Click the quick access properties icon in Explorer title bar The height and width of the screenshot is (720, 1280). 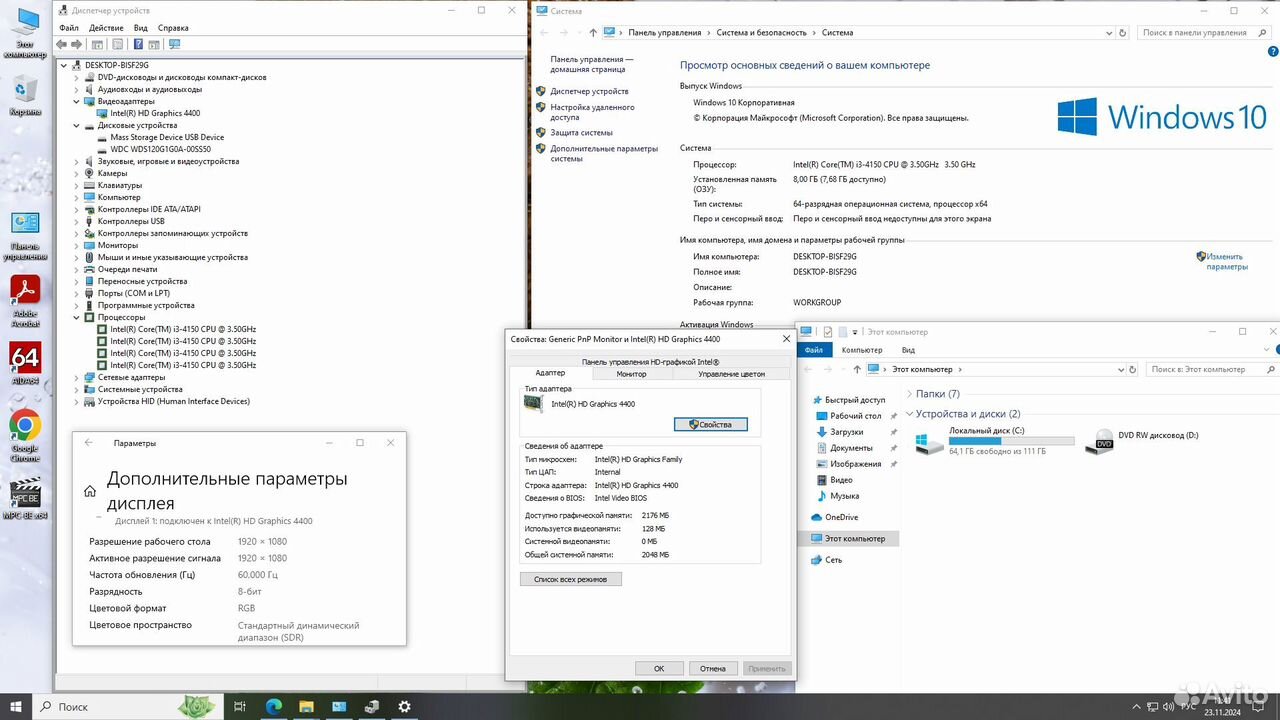coord(828,332)
